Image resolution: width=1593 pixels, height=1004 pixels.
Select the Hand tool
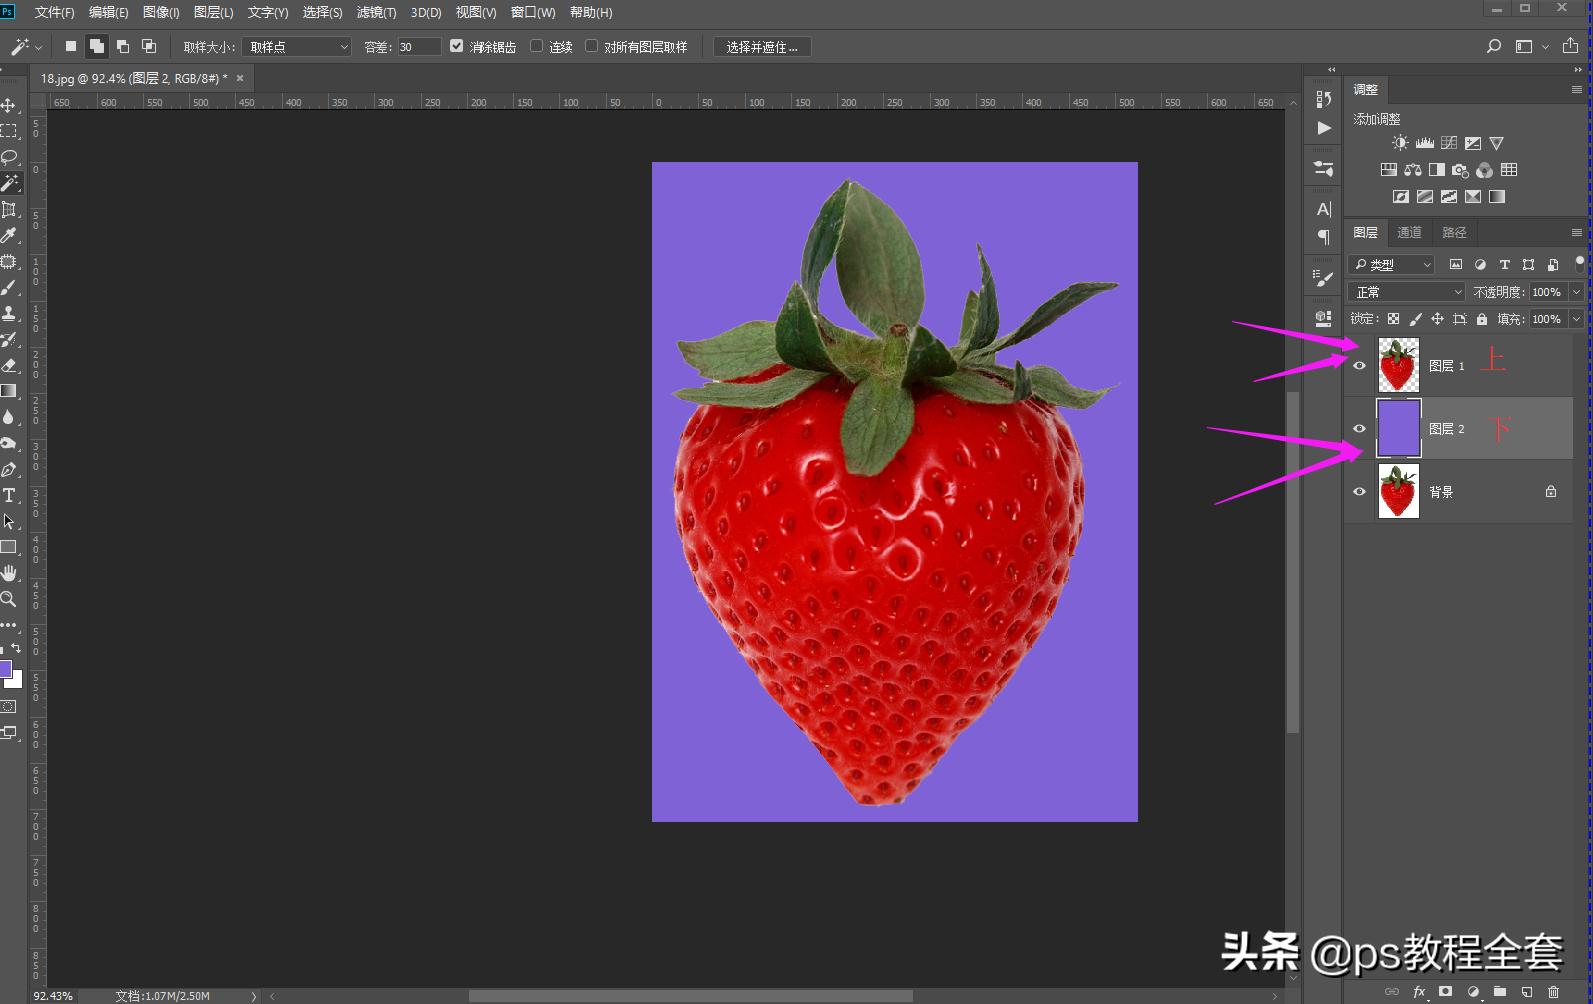coord(9,573)
